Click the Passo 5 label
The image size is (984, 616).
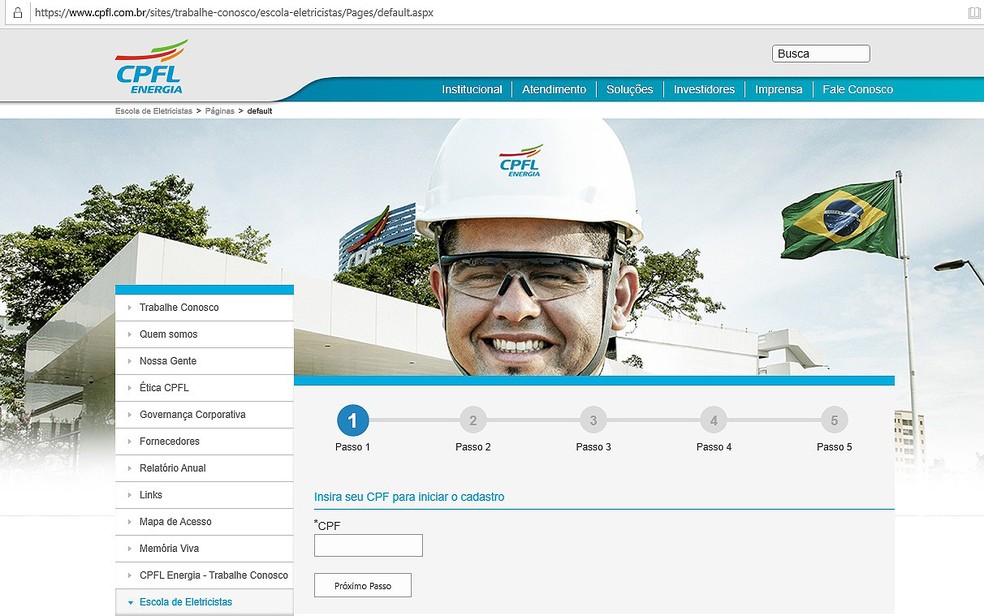[834, 447]
